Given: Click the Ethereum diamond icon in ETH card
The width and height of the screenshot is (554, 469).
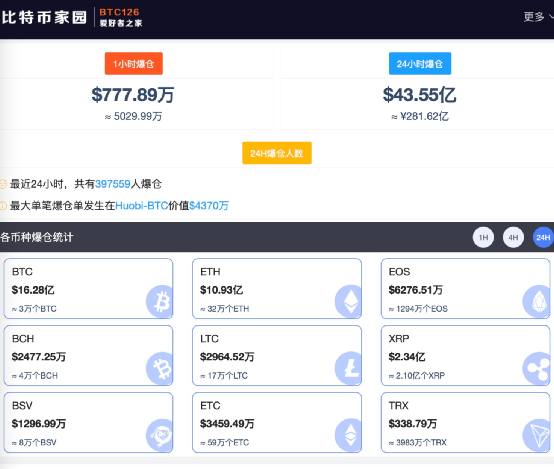Looking at the screenshot, I should tap(348, 301).
